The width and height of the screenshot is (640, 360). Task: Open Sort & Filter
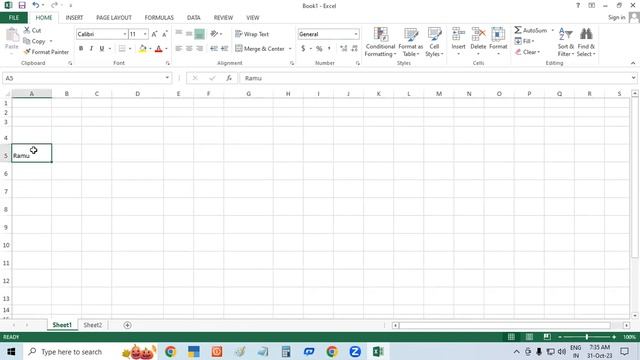[x=566, y=42]
